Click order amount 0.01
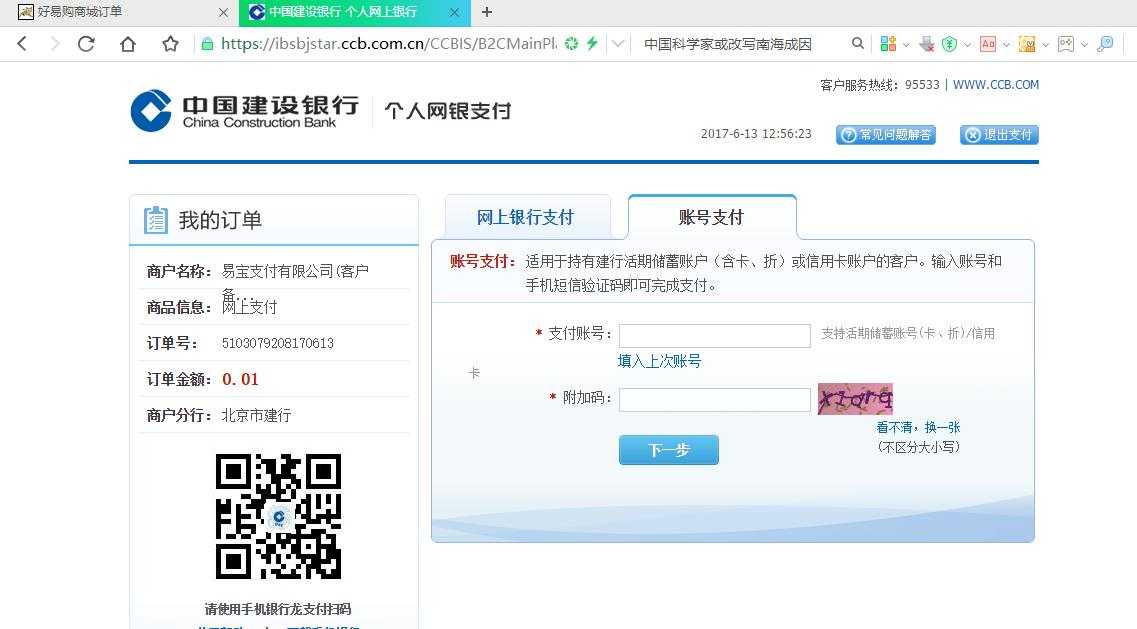Image resolution: width=1137 pixels, height=629 pixels. tap(240, 379)
